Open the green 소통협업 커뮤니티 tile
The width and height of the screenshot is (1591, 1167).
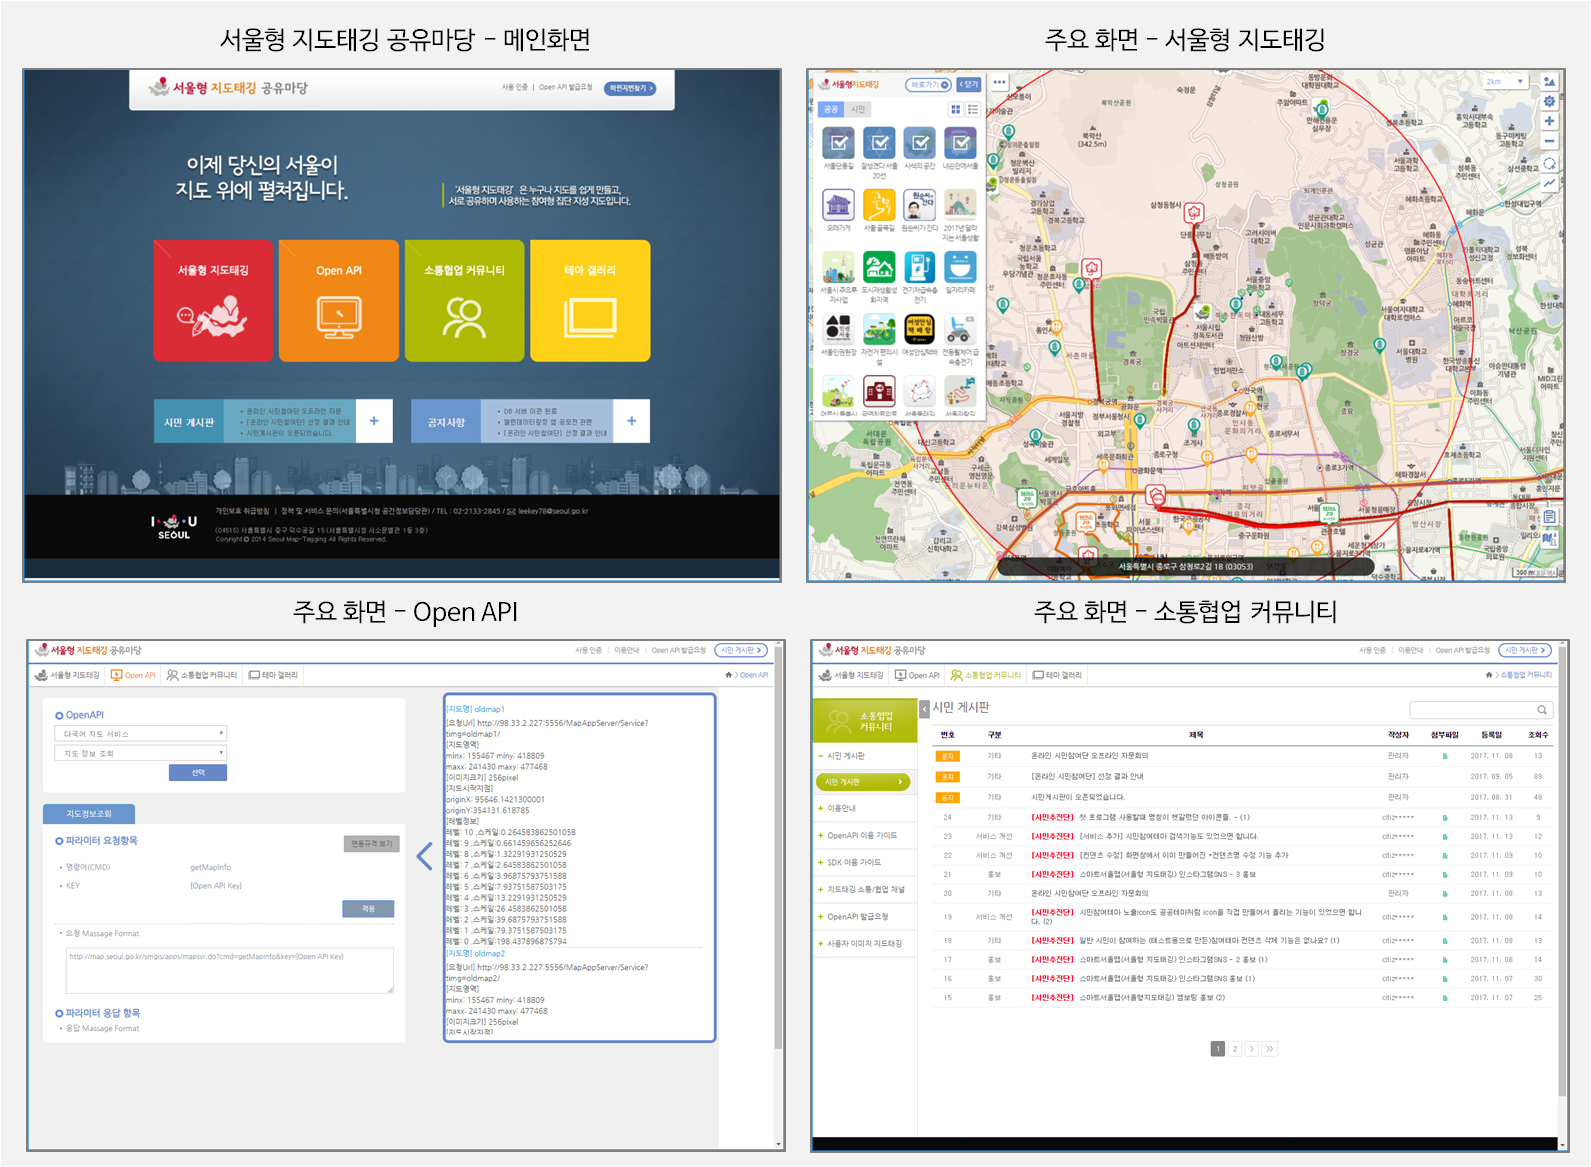[464, 300]
